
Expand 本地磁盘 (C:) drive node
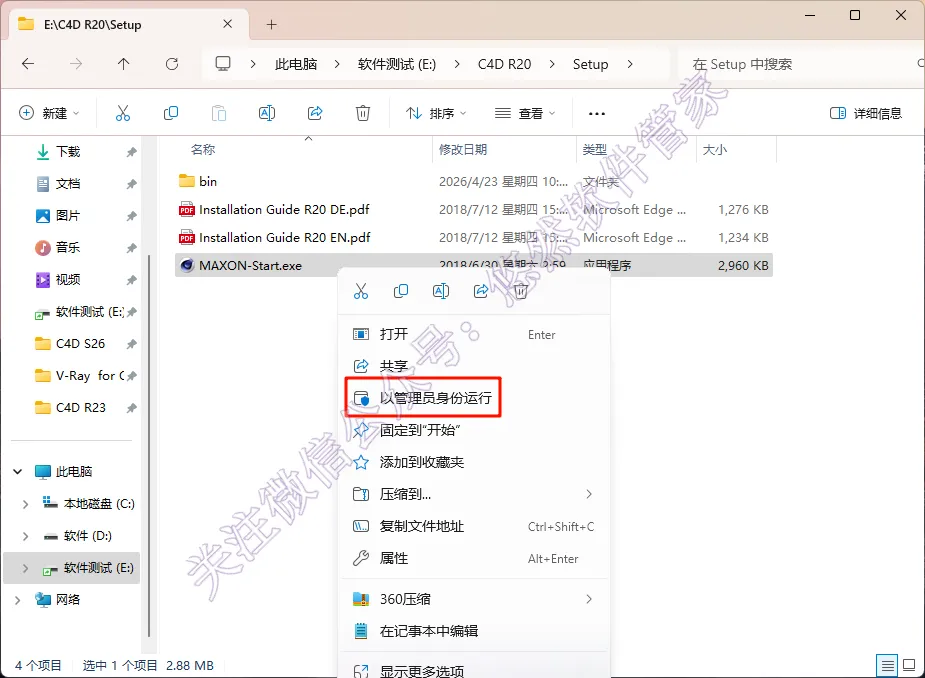25,504
